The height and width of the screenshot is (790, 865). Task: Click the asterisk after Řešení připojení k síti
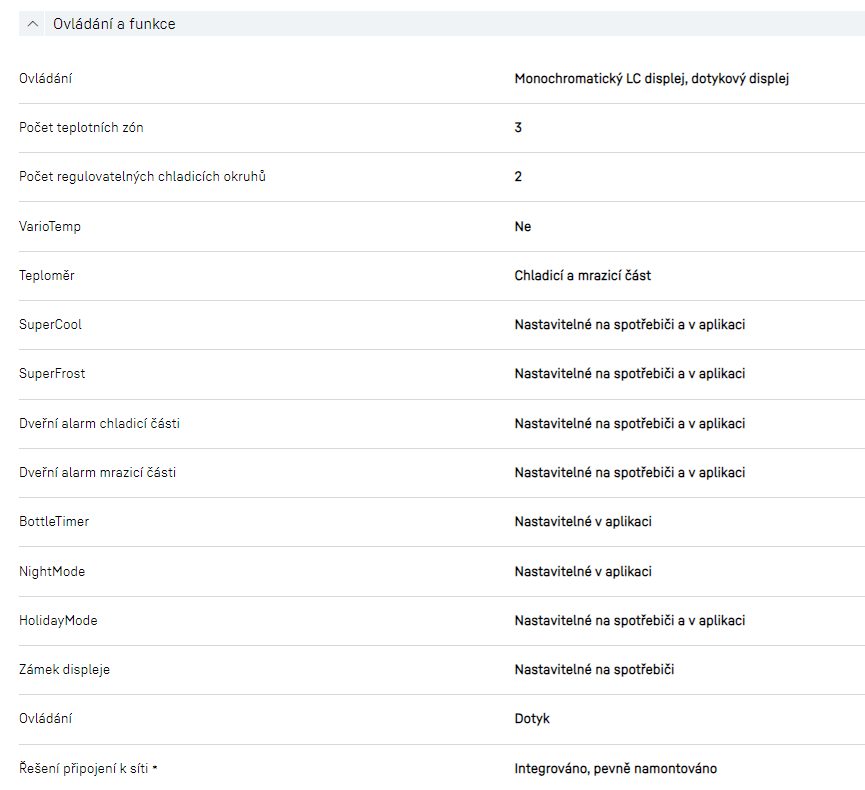[x=155, y=768]
